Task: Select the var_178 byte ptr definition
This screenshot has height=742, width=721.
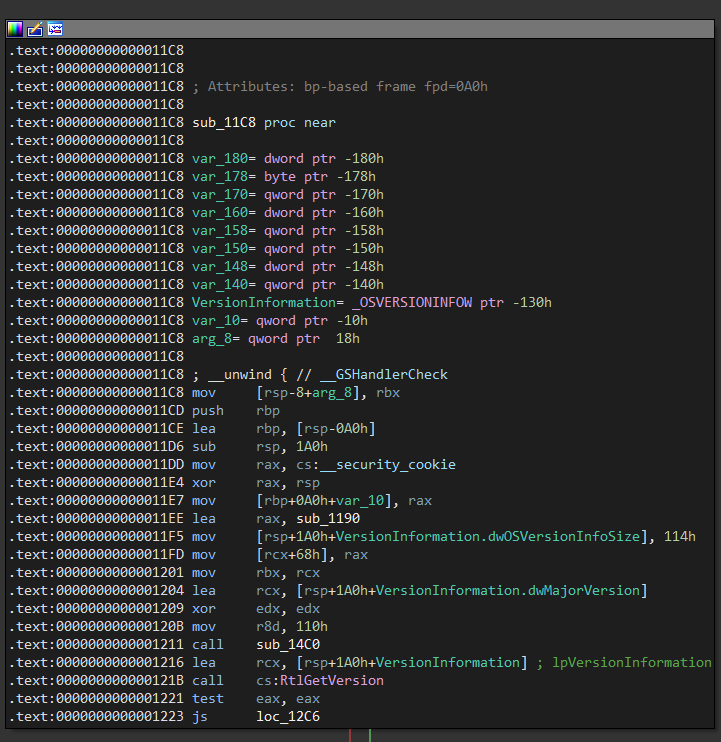Action: (283, 177)
